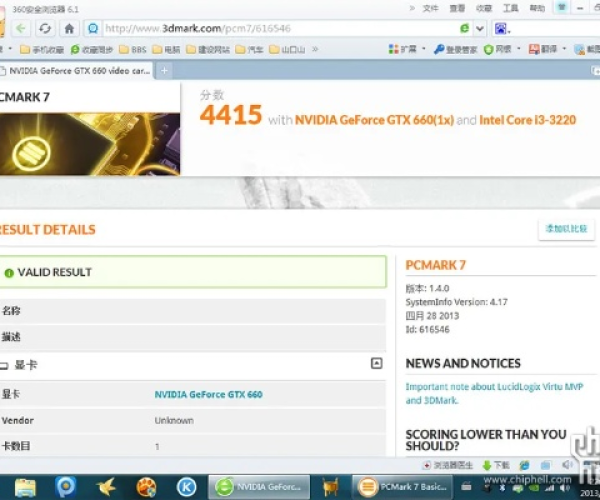The height and width of the screenshot is (500, 600).
Task: Open the 汽车 bookmark folder
Action: (249, 50)
